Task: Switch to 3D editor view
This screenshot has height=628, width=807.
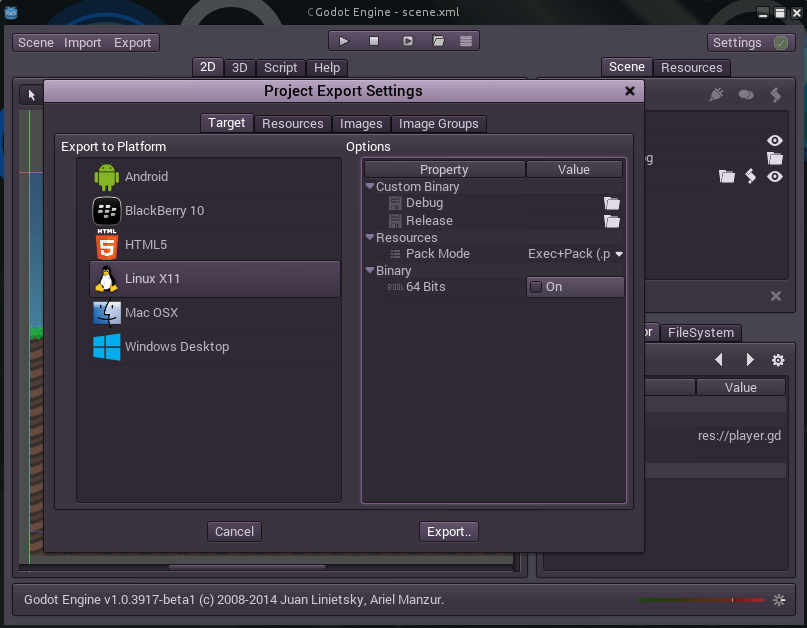Action: [239, 67]
